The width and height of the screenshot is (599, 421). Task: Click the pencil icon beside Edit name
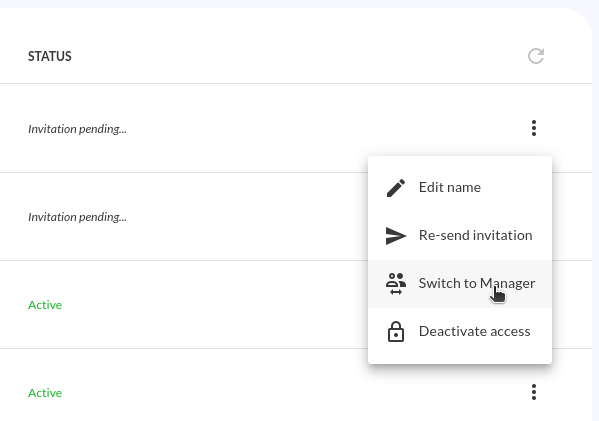coord(396,188)
